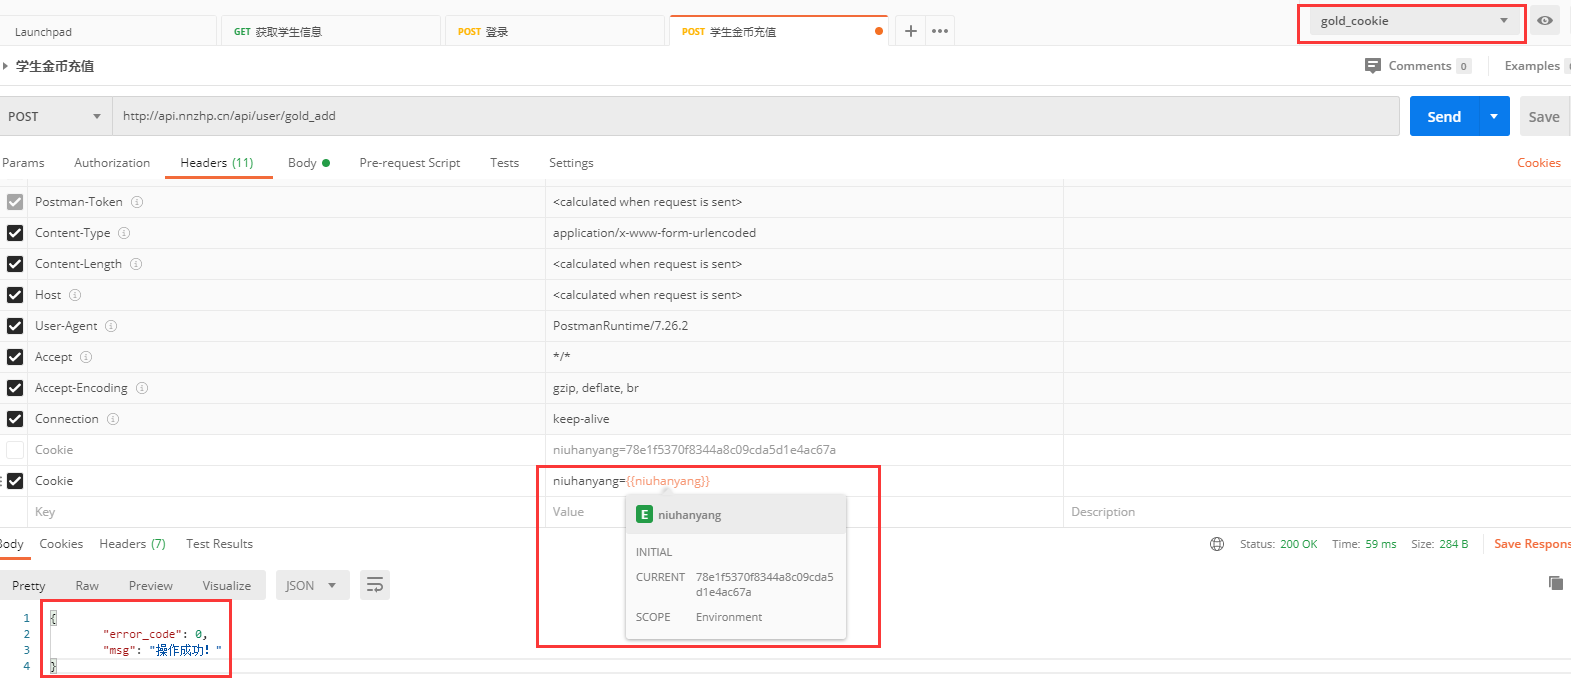Uncheck the Content-Type header checkbox
The width and height of the screenshot is (1571, 696).
(x=15, y=233)
